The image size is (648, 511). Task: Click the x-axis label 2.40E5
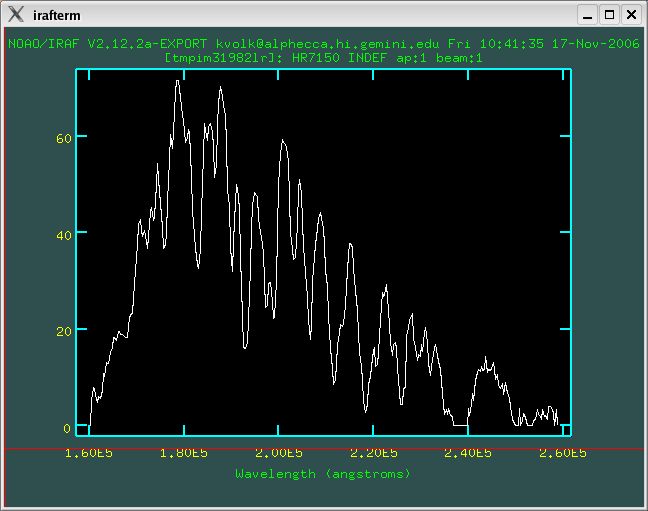(468, 453)
